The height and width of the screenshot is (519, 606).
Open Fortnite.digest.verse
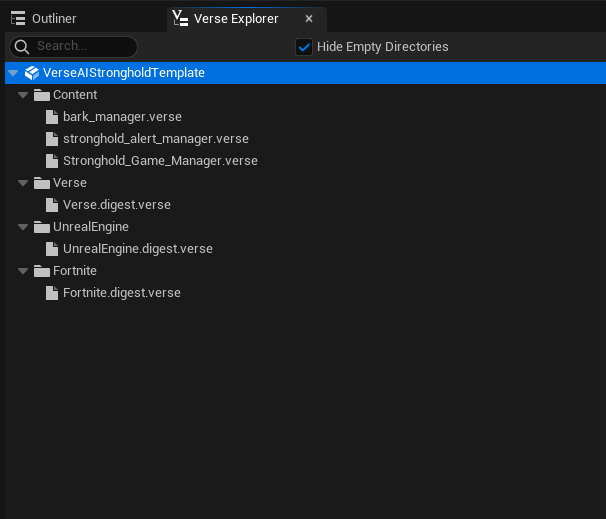pos(122,293)
